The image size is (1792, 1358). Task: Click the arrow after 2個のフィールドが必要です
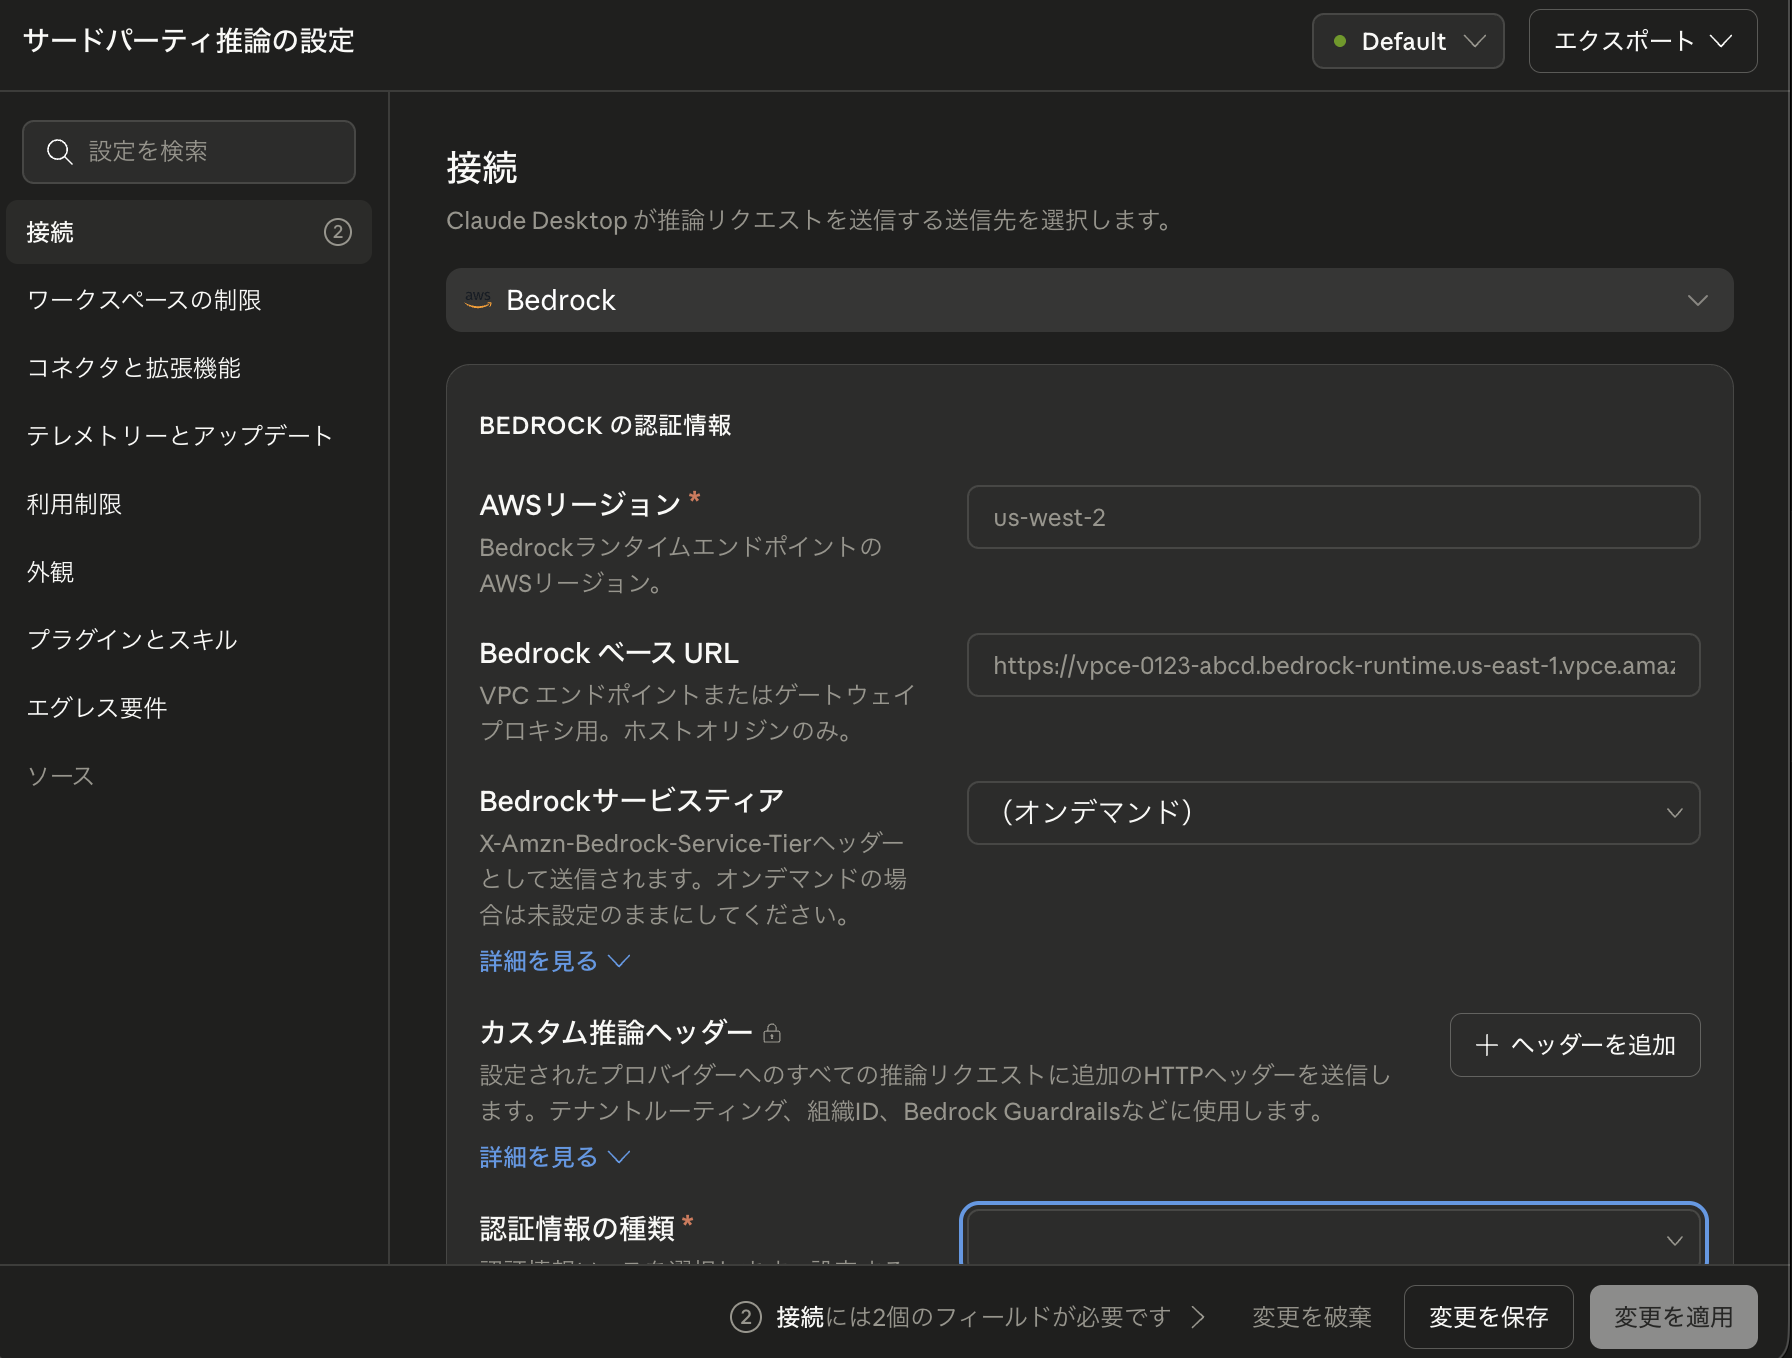click(1198, 1317)
